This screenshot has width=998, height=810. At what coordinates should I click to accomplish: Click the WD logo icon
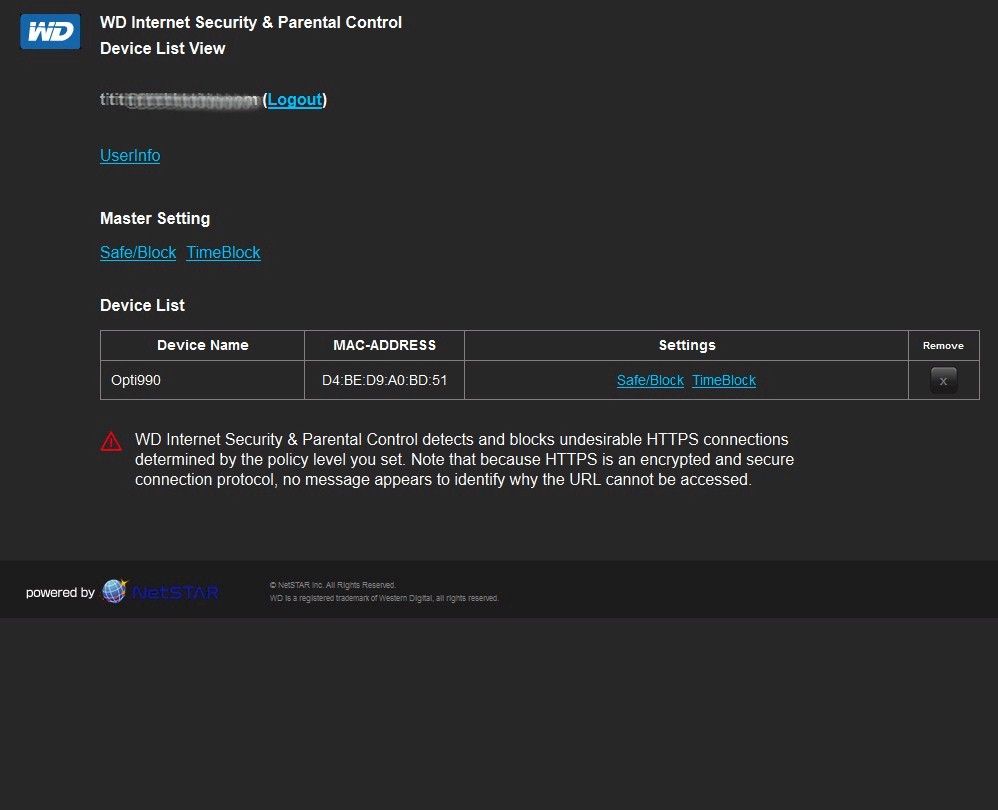(x=50, y=32)
